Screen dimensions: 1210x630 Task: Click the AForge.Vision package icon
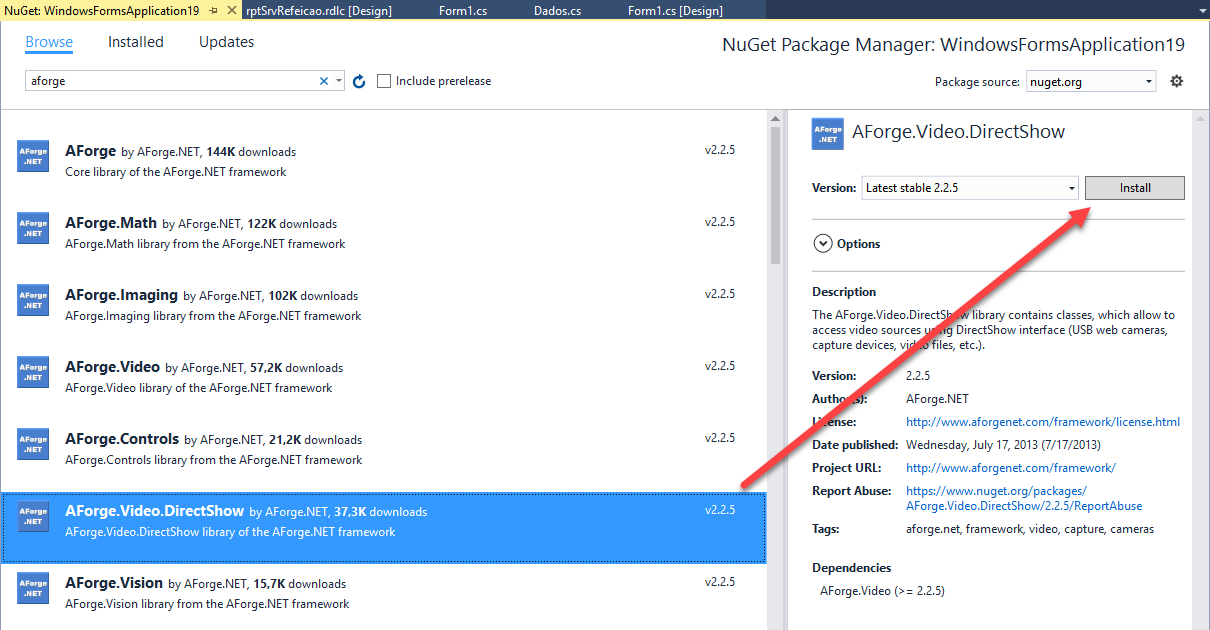33,588
